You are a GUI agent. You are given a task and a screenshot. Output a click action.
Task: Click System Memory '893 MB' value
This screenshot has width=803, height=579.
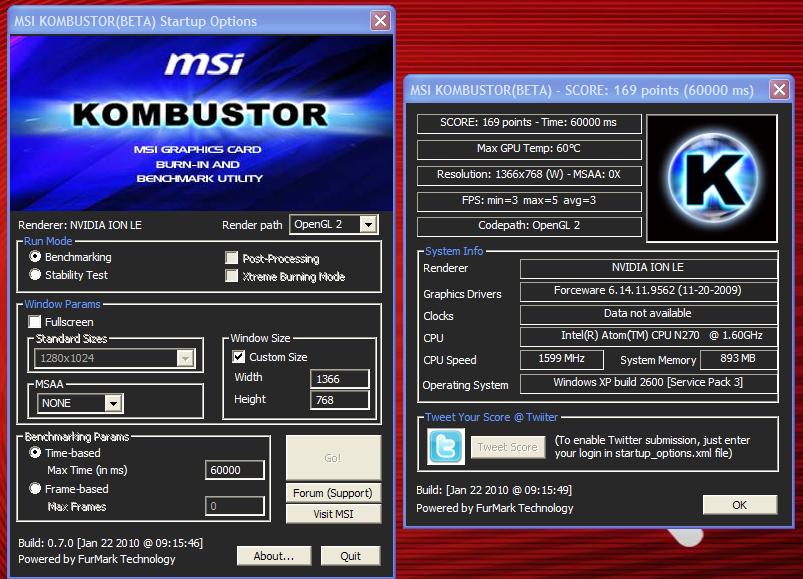tap(738, 359)
